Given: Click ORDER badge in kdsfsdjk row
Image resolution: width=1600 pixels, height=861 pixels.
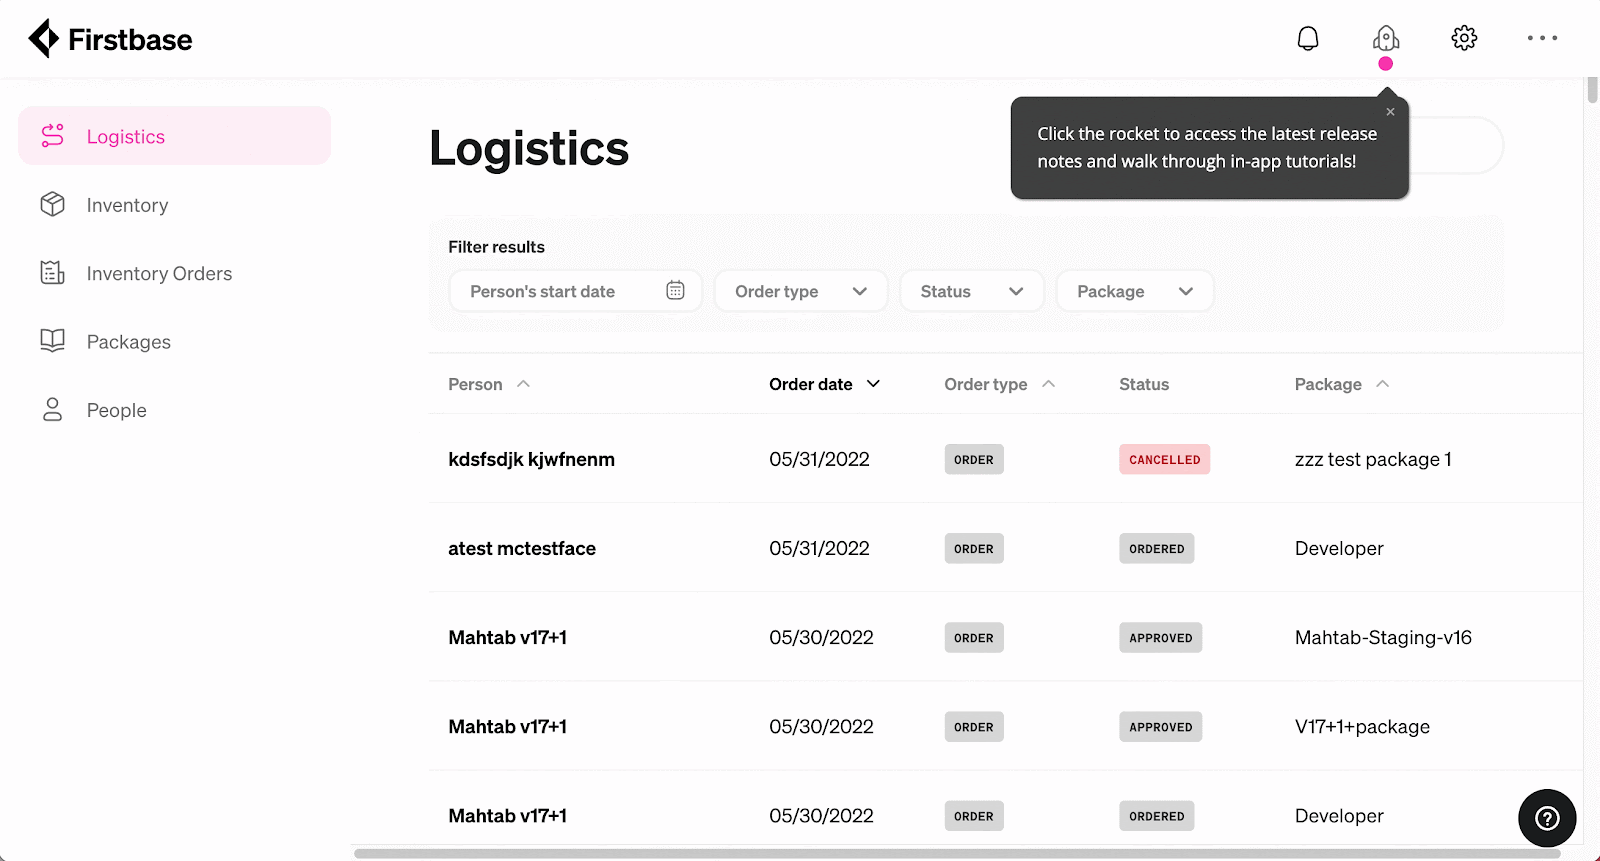Looking at the screenshot, I should pos(973,459).
